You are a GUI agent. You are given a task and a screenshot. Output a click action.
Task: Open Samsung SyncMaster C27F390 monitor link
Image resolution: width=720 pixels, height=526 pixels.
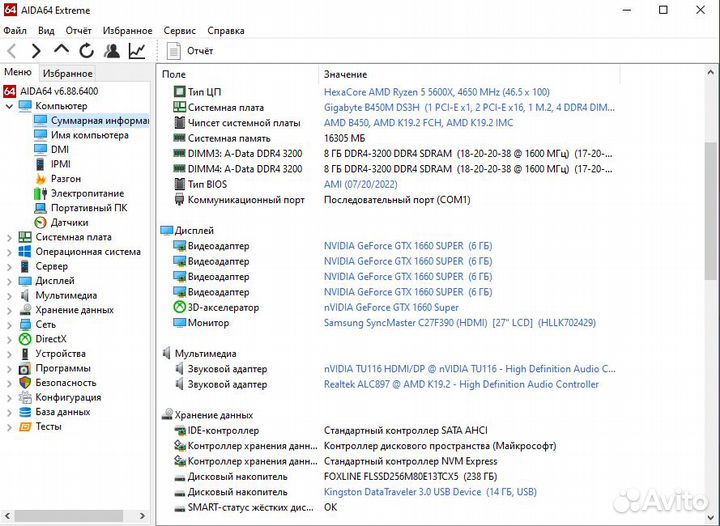click(x=460, y=323)
